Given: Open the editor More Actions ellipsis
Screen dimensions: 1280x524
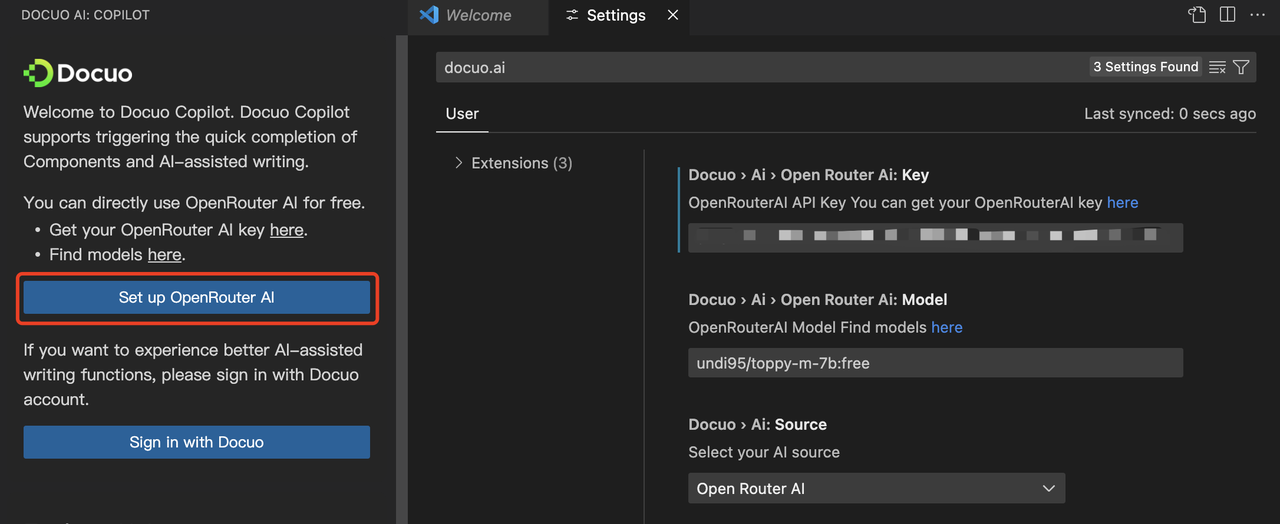Looking at the screenshot, I should tap(1257, 15).
